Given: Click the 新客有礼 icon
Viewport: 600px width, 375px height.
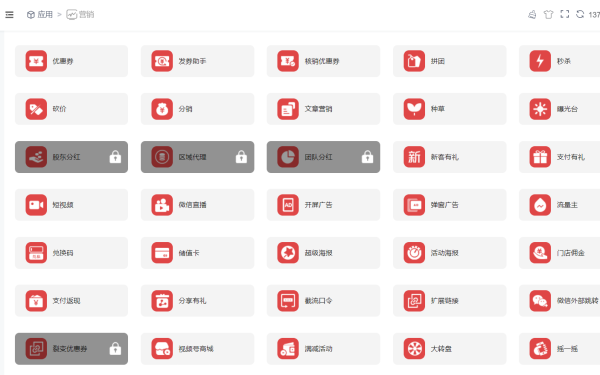Looking at the screenshot, I should tap(414, 157).
